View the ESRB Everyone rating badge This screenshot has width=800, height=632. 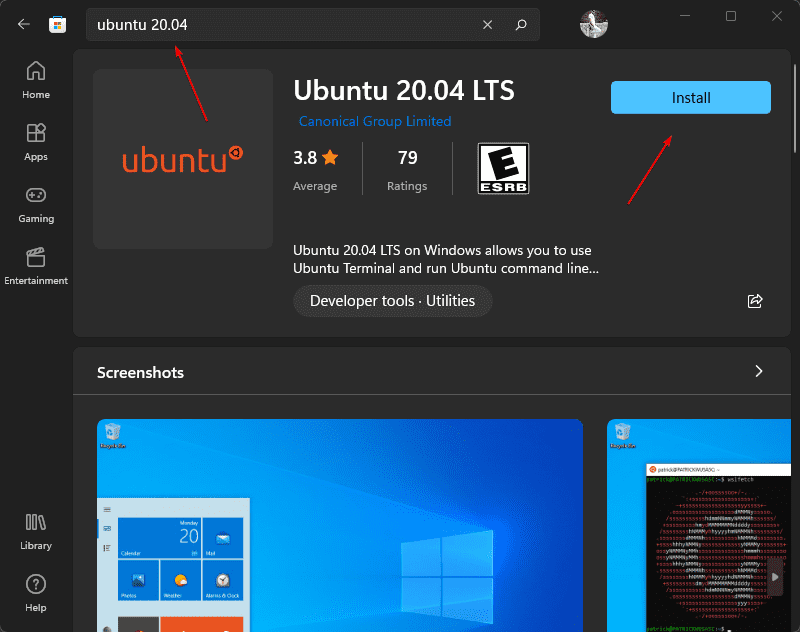(x=503, y=168)
